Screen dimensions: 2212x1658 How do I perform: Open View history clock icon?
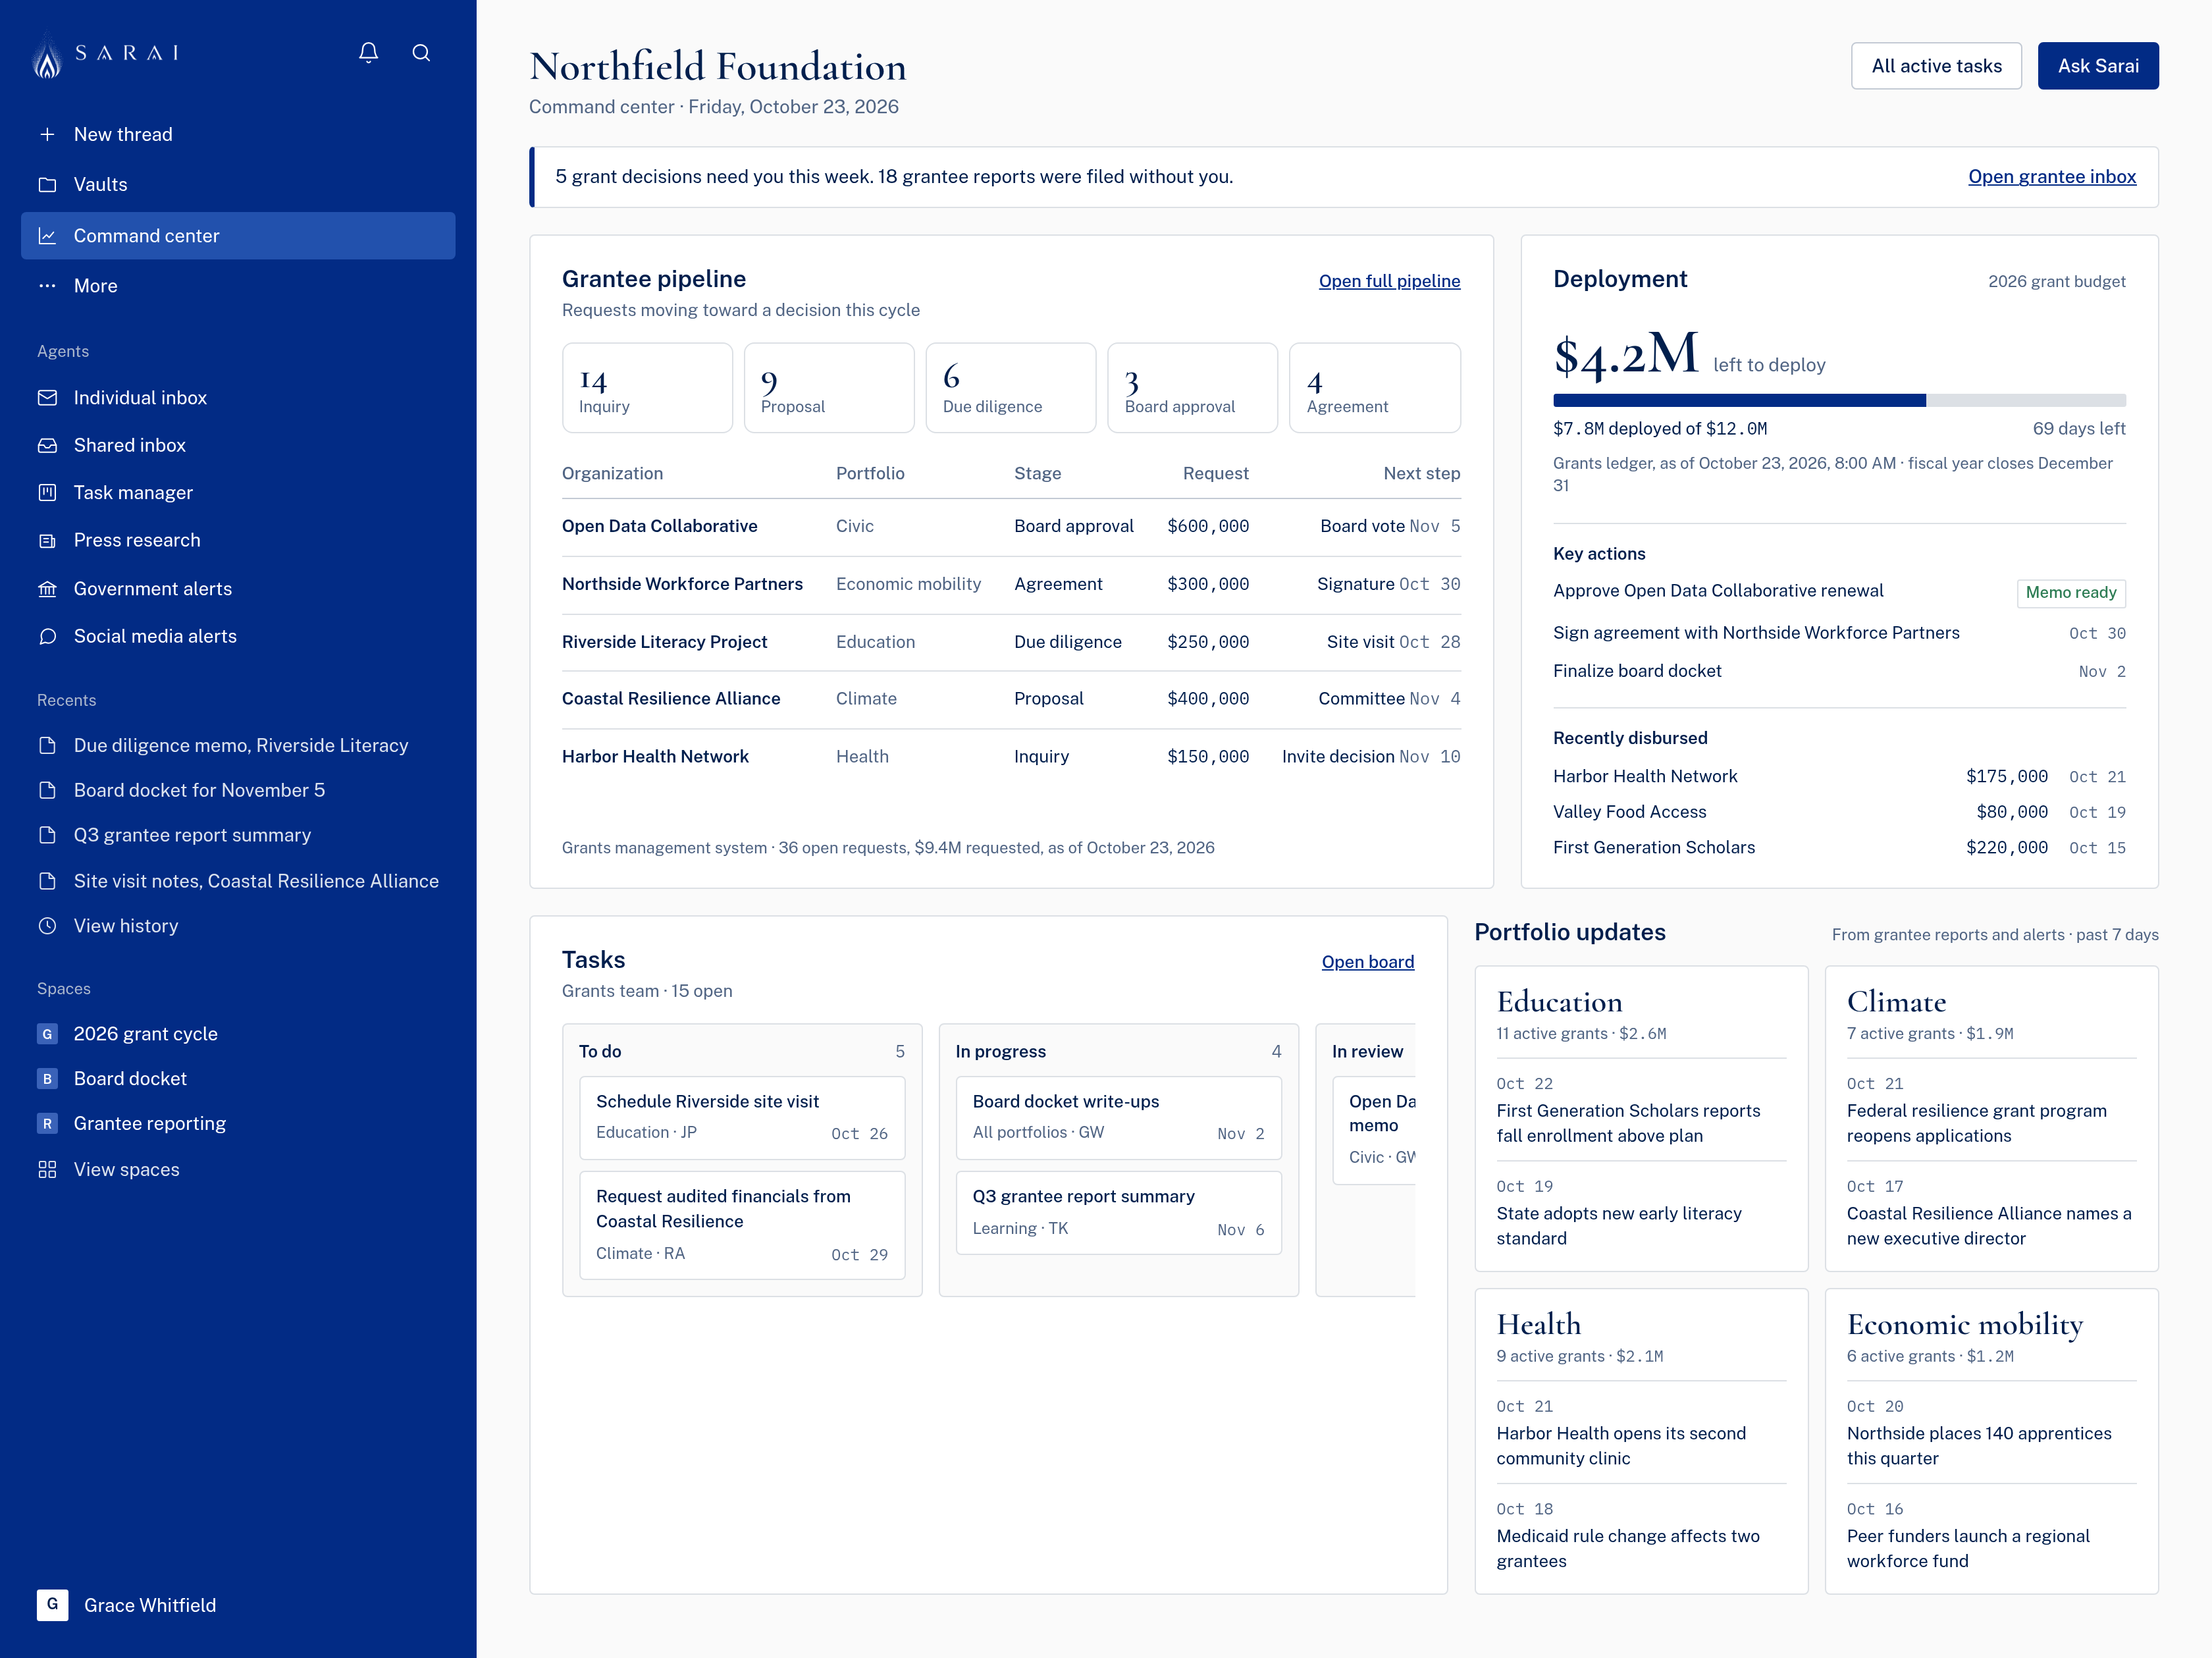[x=47, y=926]
